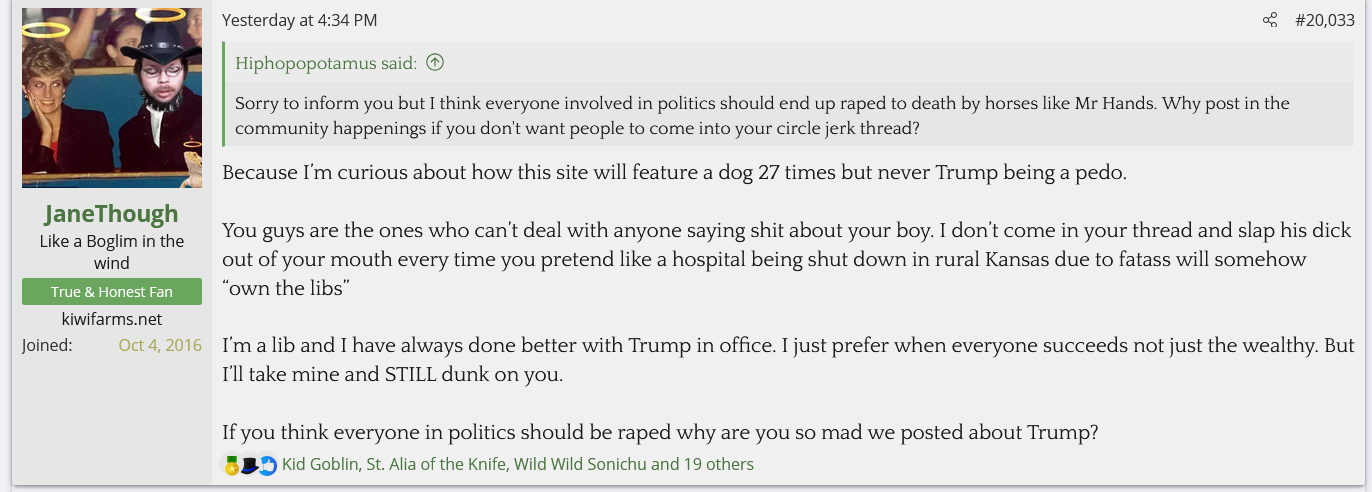Open Kid Goblin's profile from reactions
The image size is (1372, 492).
[320, 464]
